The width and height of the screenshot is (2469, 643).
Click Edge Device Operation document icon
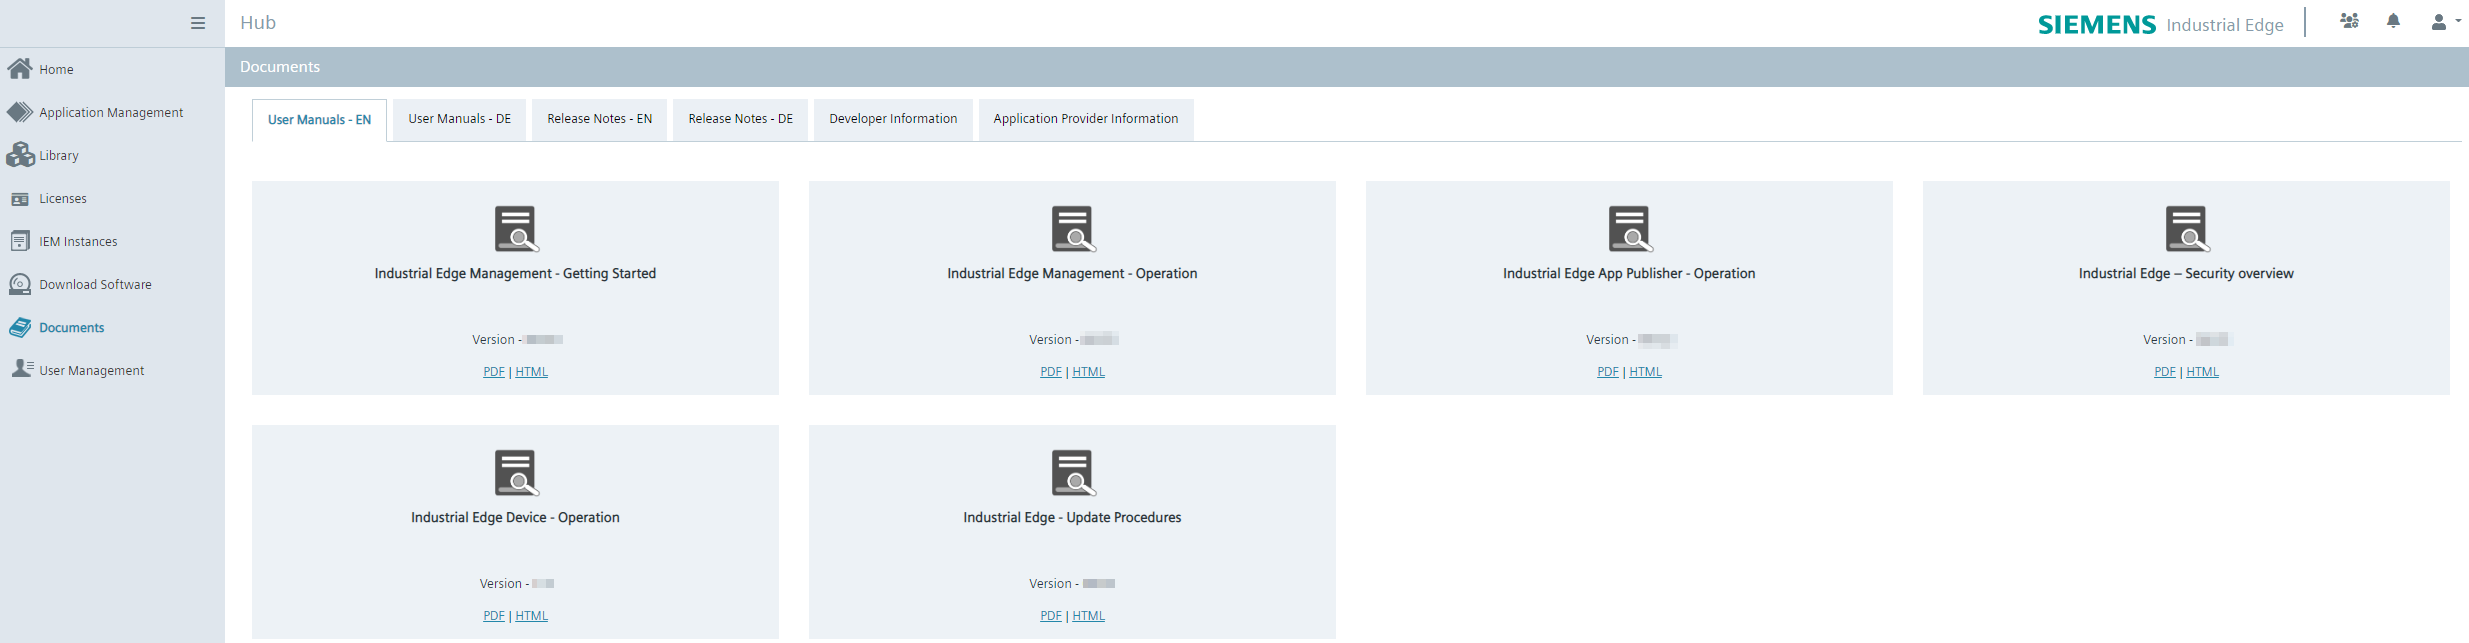[517, 473]
